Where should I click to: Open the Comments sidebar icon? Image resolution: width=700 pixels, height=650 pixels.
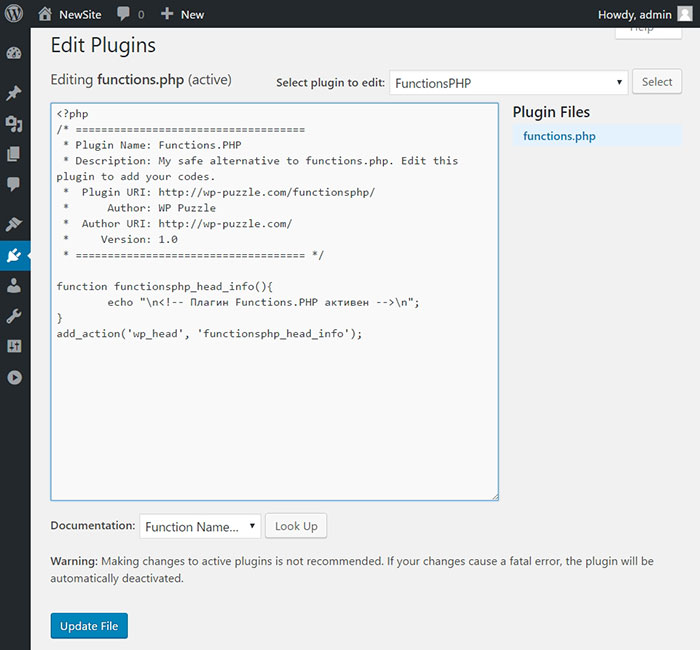tap(14, 184)
